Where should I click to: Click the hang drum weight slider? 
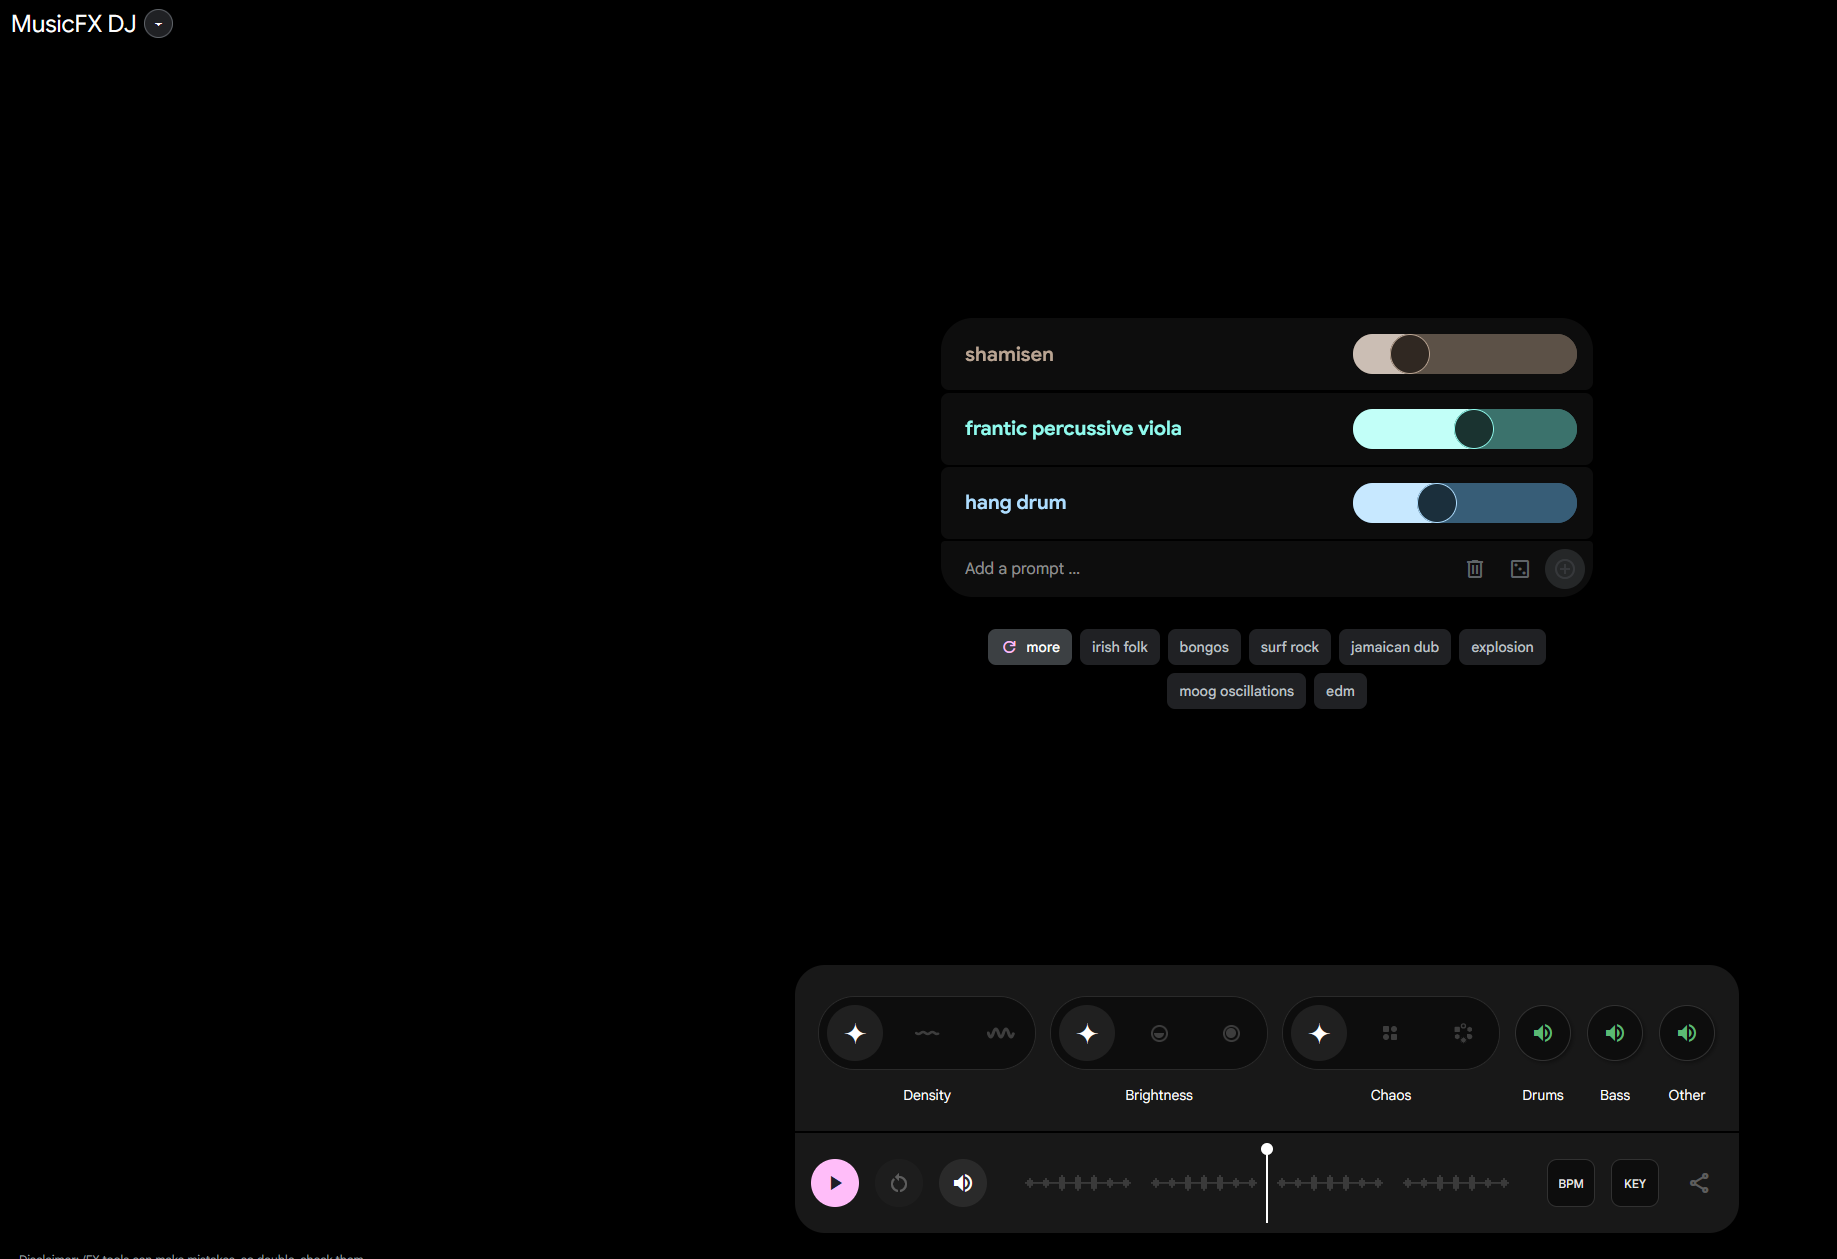pyautogui.click(x=1465, y=503)
